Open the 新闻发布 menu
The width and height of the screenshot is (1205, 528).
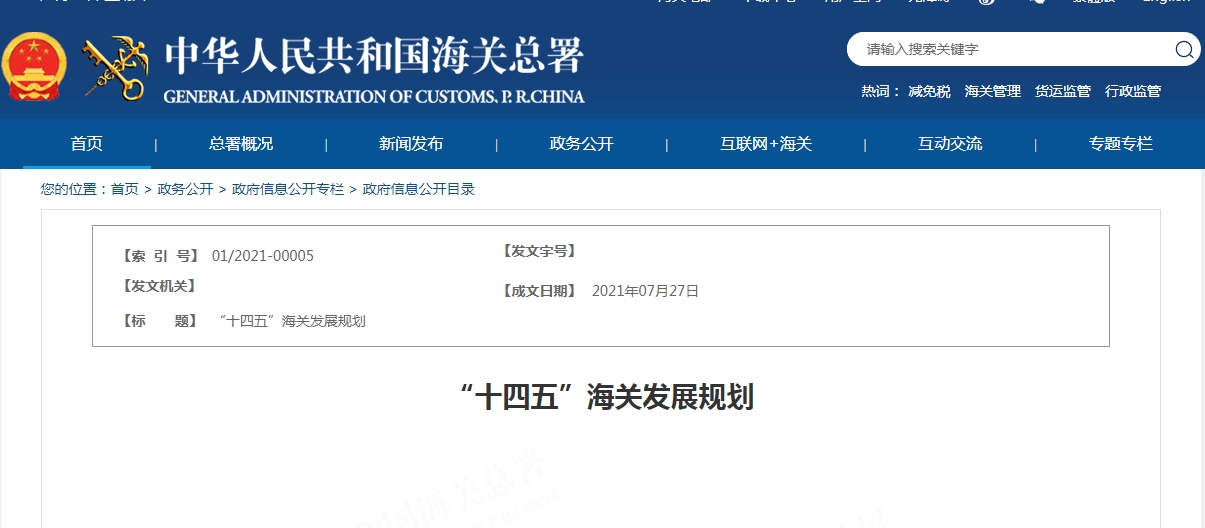[411, 144]
